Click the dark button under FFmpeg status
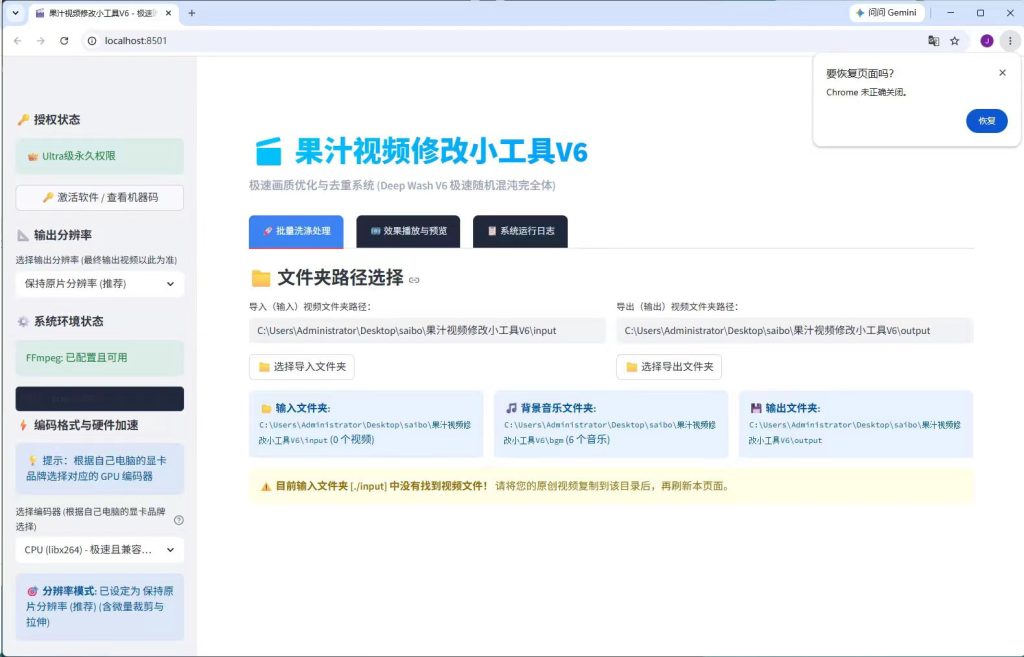The height and width of the screenshot is (657, 1024). [x=100, y=398]
